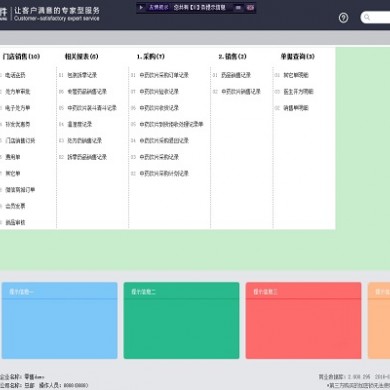Open 中药饮片收货记录
Image resolution: width=390 pixels, height=390 pixels.
tap(159, 108)
